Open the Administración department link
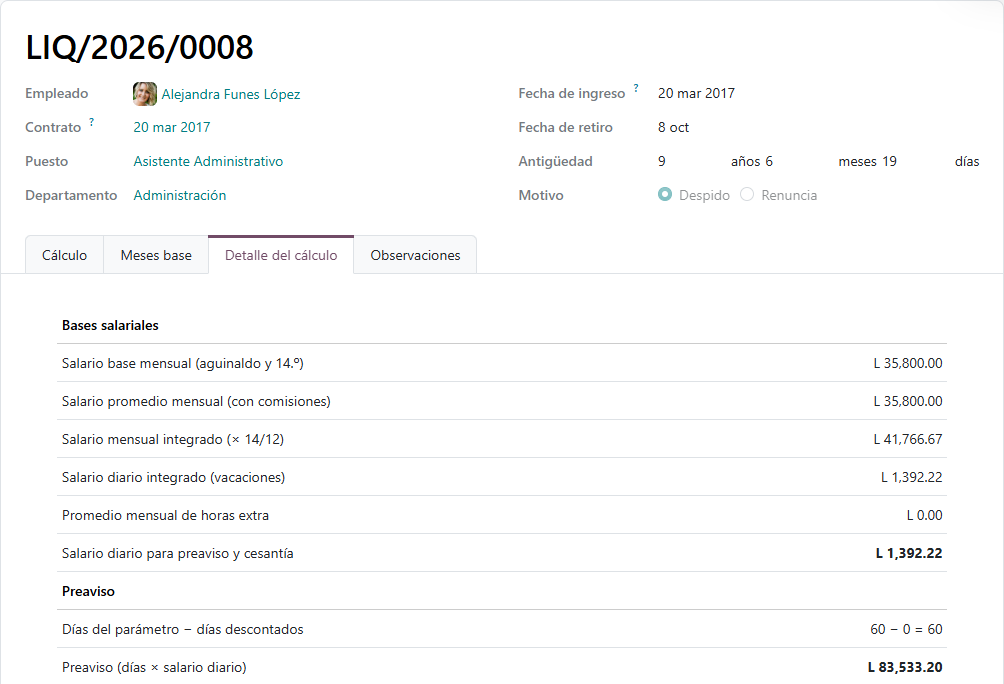The height and width of the screenshot is (684, 1004). [x=180, y=195]
